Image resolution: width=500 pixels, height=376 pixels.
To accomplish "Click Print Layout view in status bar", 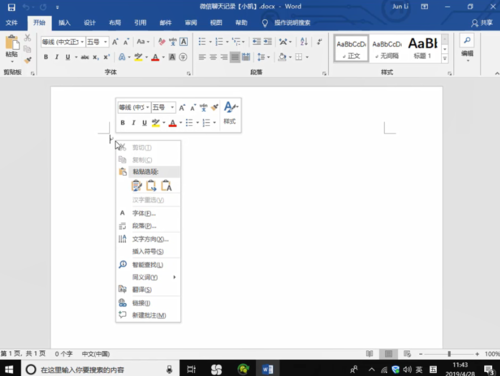I will [x=388, y=354].
